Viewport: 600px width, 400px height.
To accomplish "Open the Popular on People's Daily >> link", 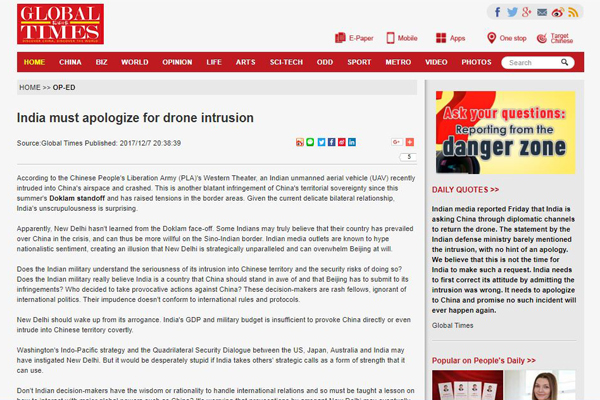I will click(484, 361).
